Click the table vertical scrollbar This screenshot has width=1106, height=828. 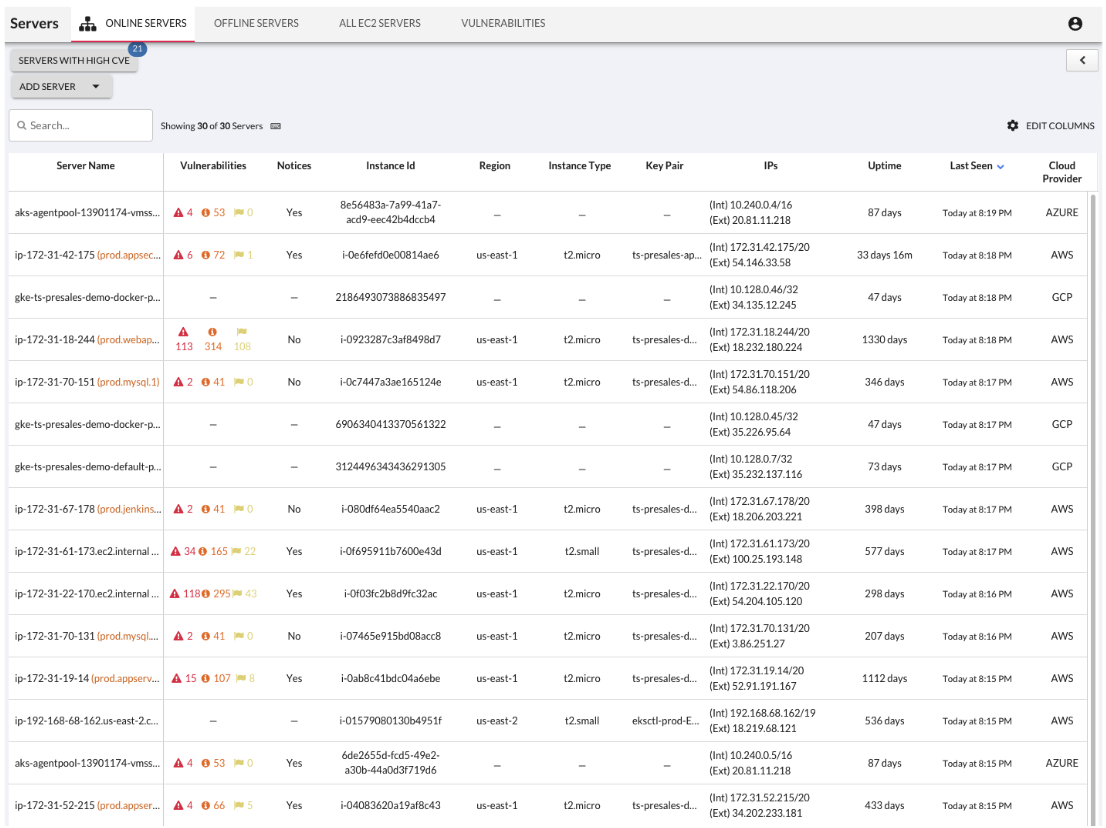pos(1093,508)
